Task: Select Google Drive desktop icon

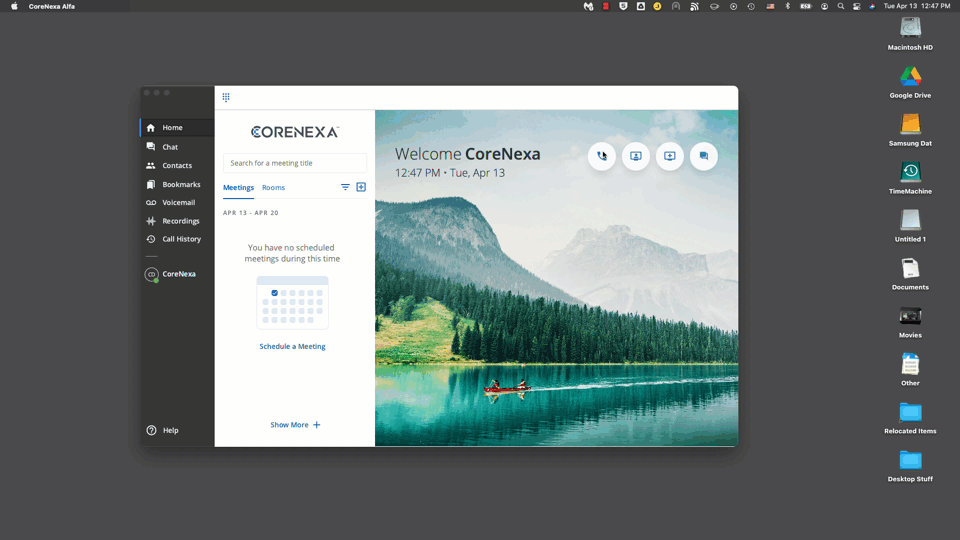Action: [910, 82]
